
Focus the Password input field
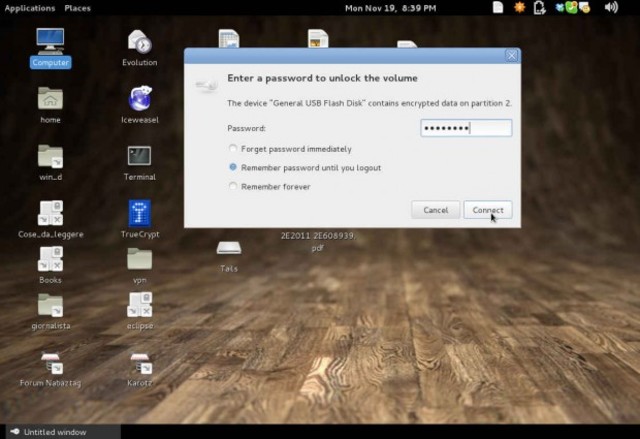pyautogui.click(x=466, y=128)
